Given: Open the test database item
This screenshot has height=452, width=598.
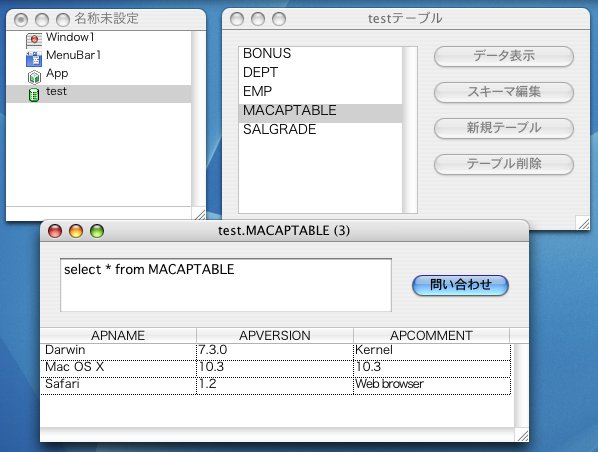Looking at the screenshot, I should [x=99, y=93].
